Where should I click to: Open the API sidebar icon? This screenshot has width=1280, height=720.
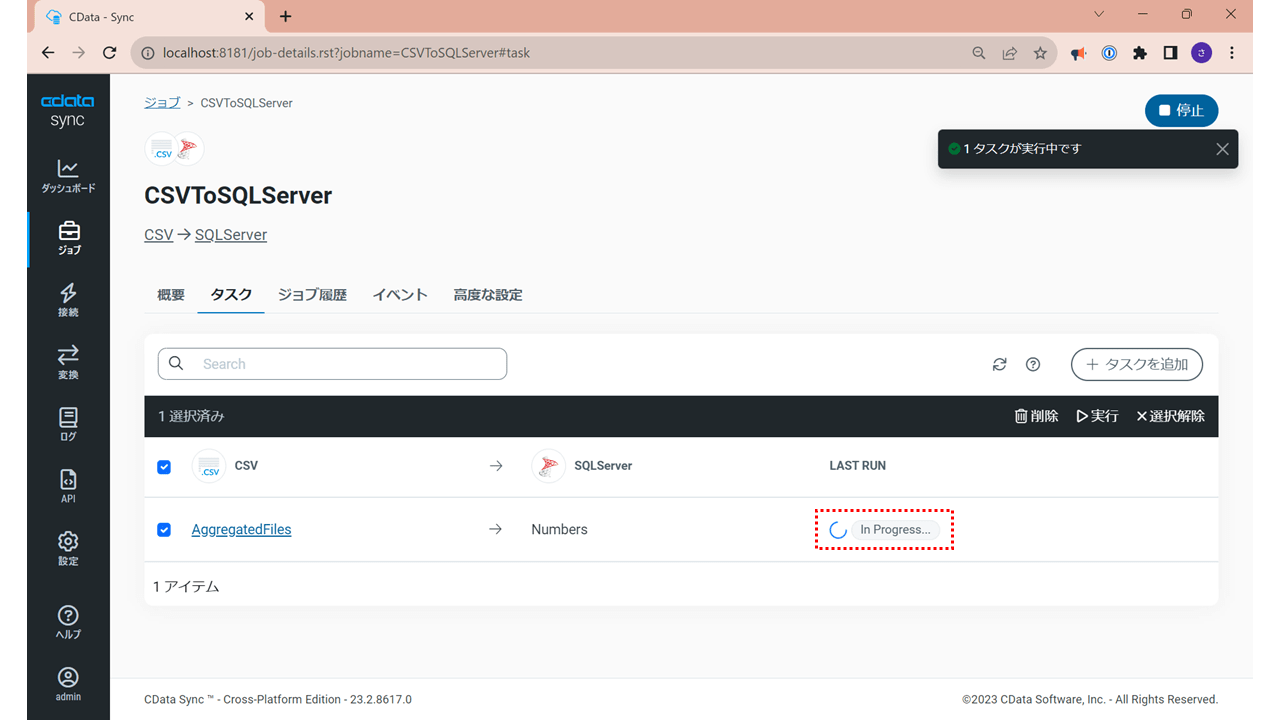[68, 486]
